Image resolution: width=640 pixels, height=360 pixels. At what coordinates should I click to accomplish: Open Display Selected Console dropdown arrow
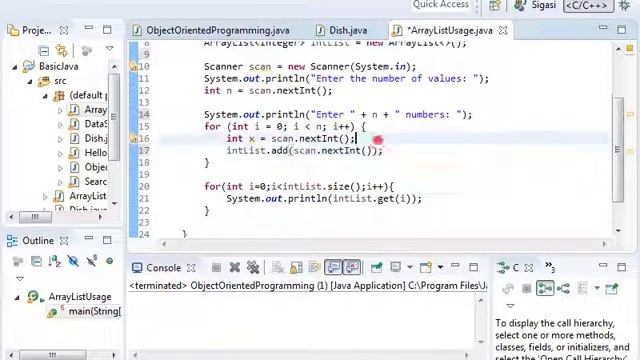point(409,268)
